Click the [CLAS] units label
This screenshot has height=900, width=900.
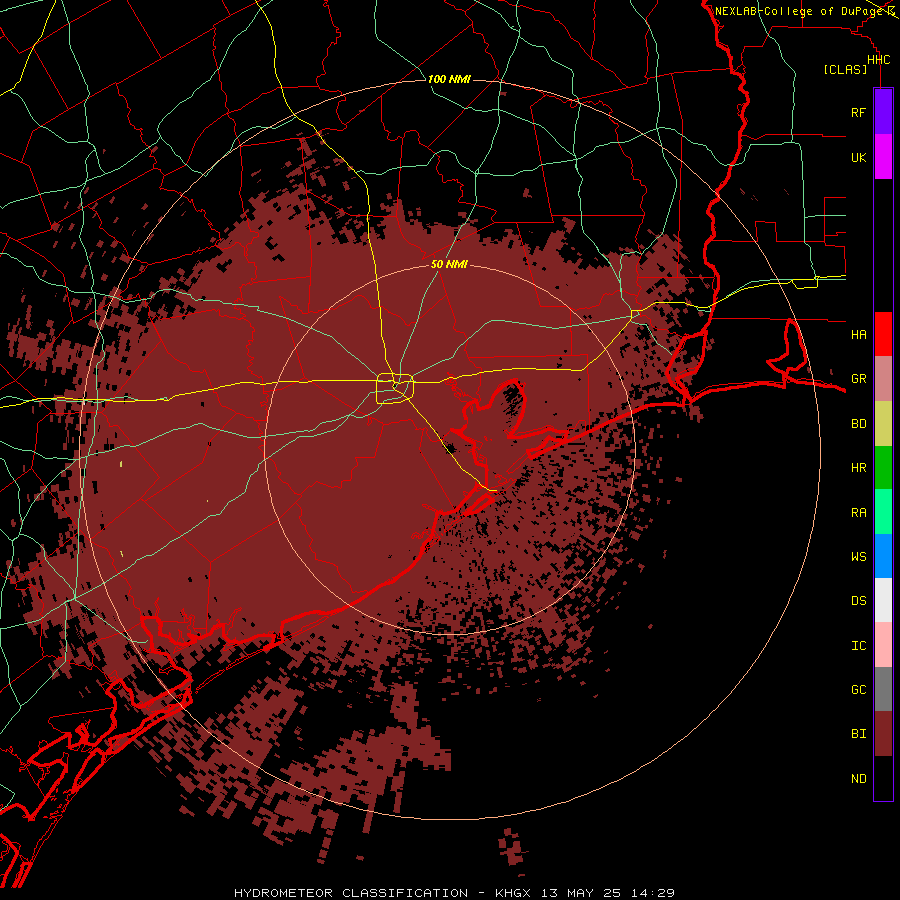pyautogui.click(x=845, y=69)
